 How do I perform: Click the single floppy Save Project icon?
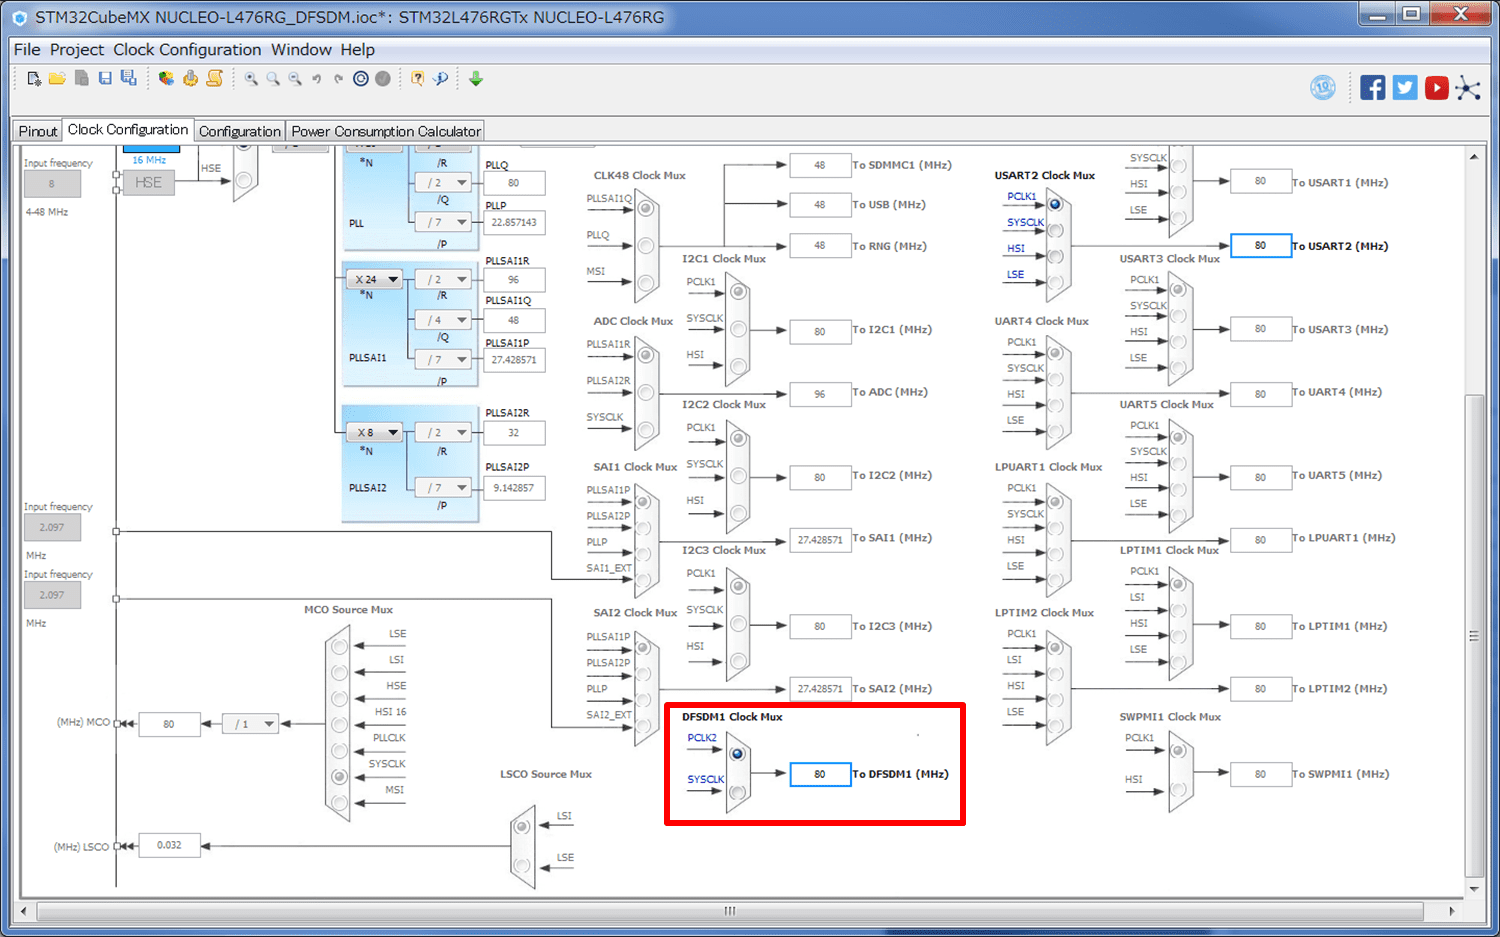(105, 79)
